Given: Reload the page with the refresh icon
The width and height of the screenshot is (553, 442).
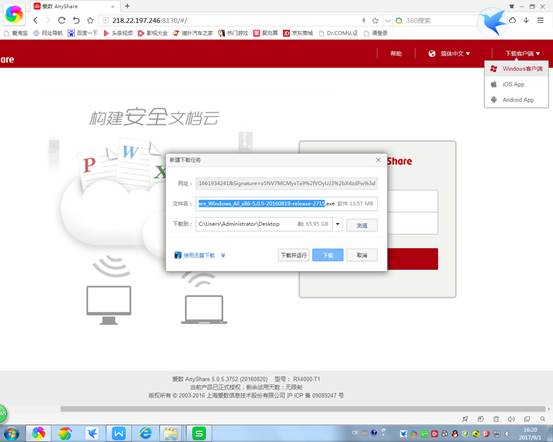Looking at the screenshot, I should (x=62, y=20).
